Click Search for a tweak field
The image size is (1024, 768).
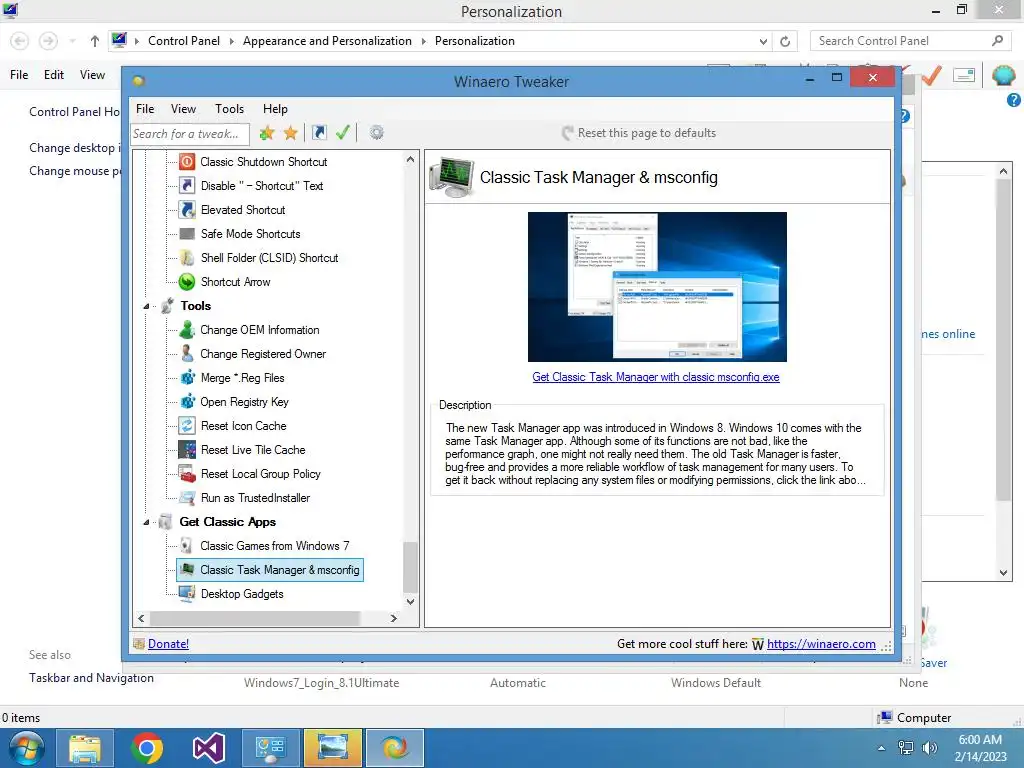(190, 134)
